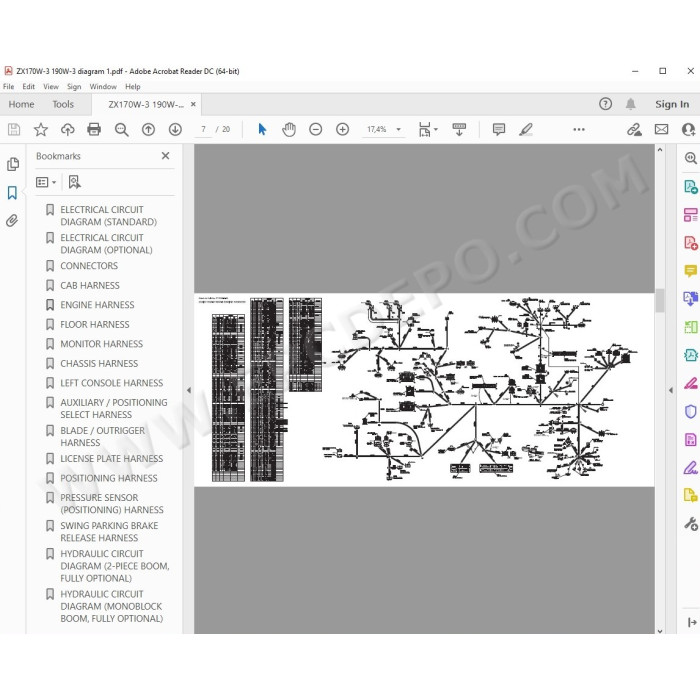Click the upload to cloud icon

click(x=67, y=129)
